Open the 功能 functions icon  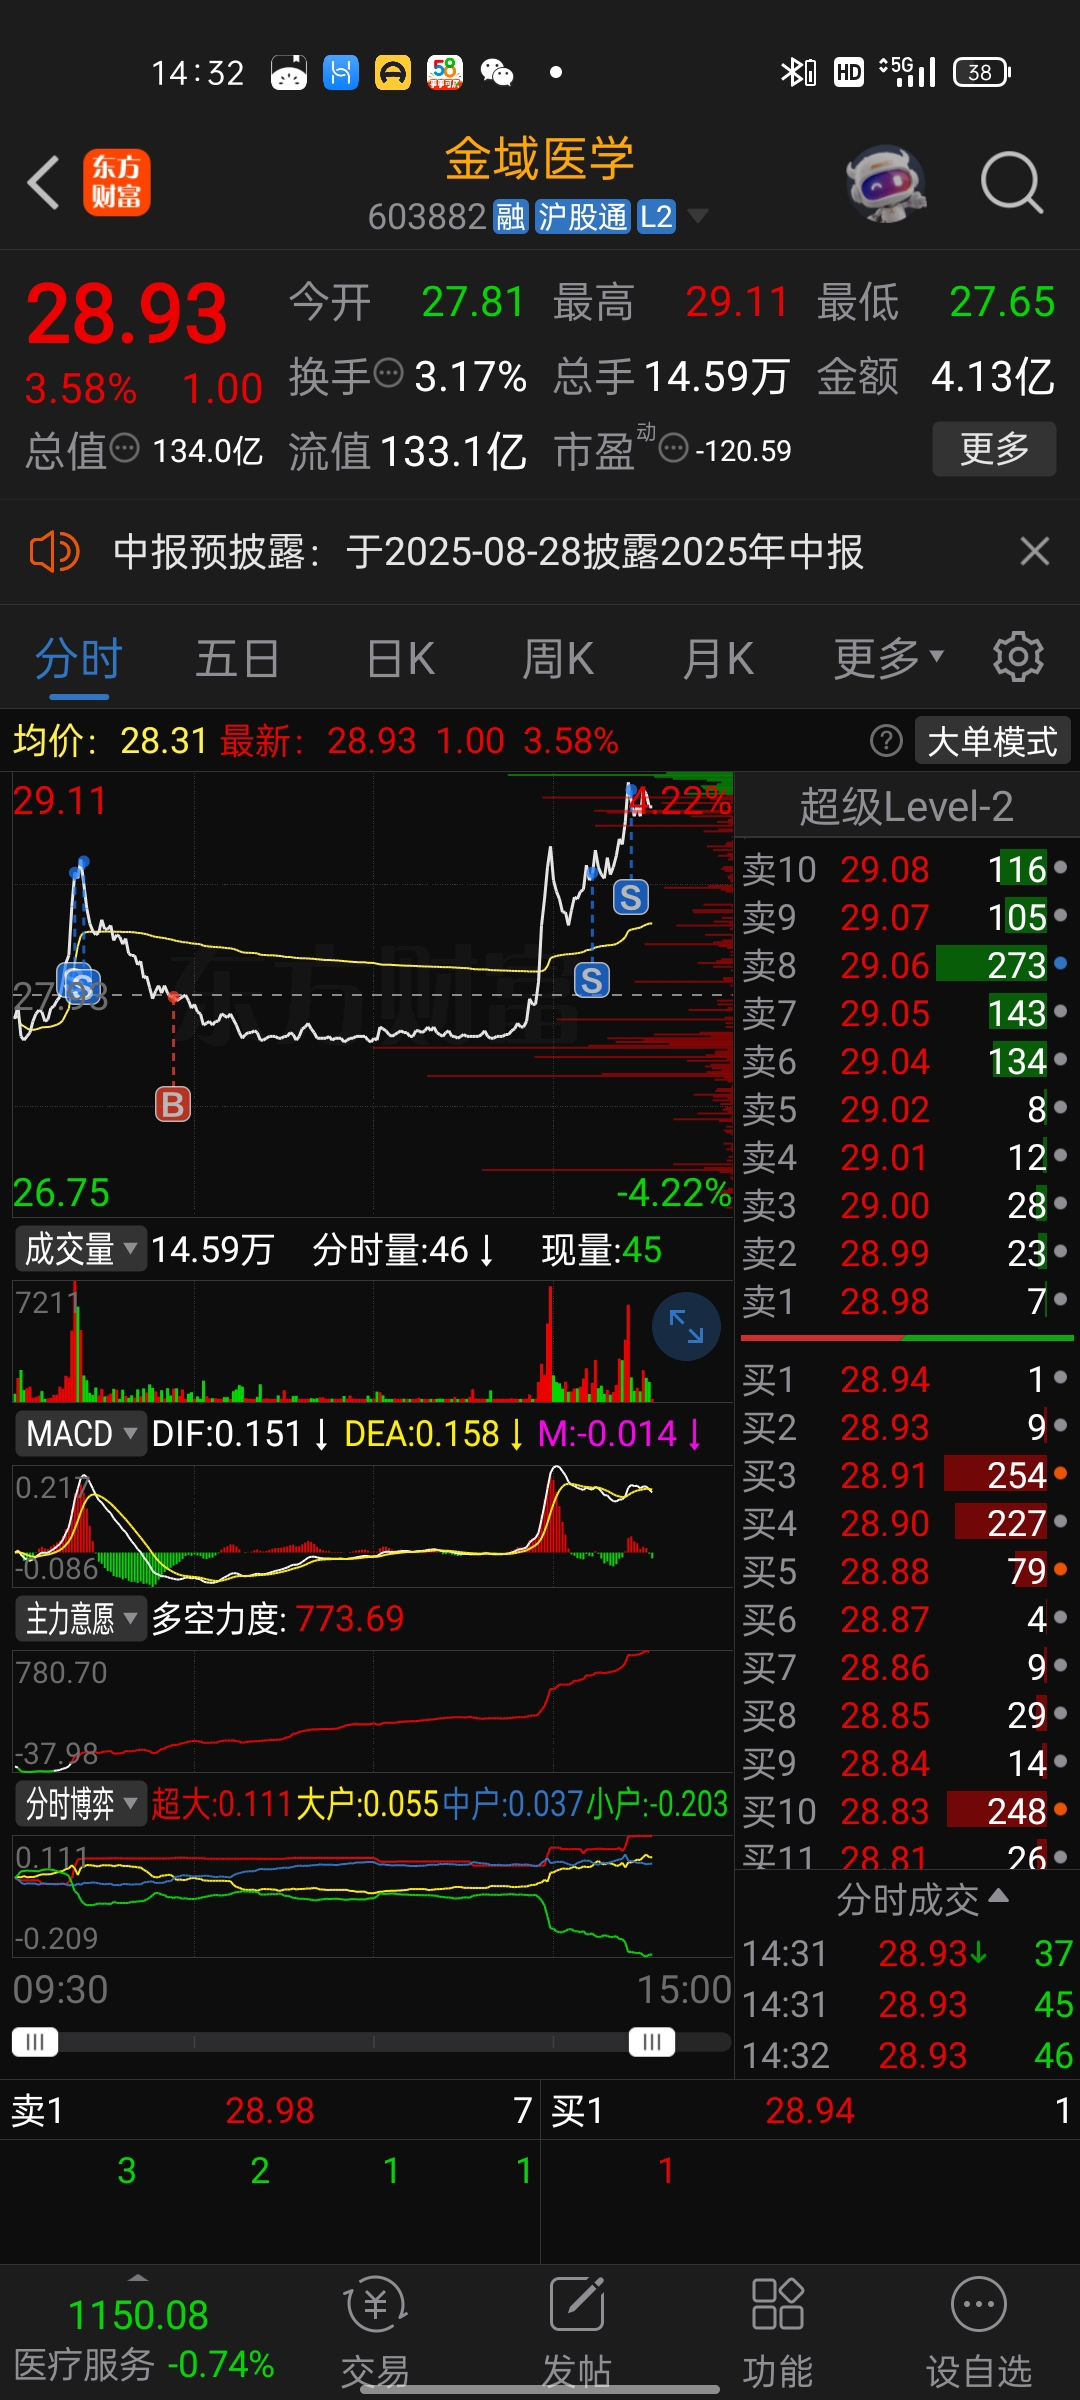pyautogui.click(x=778, y=2333)
